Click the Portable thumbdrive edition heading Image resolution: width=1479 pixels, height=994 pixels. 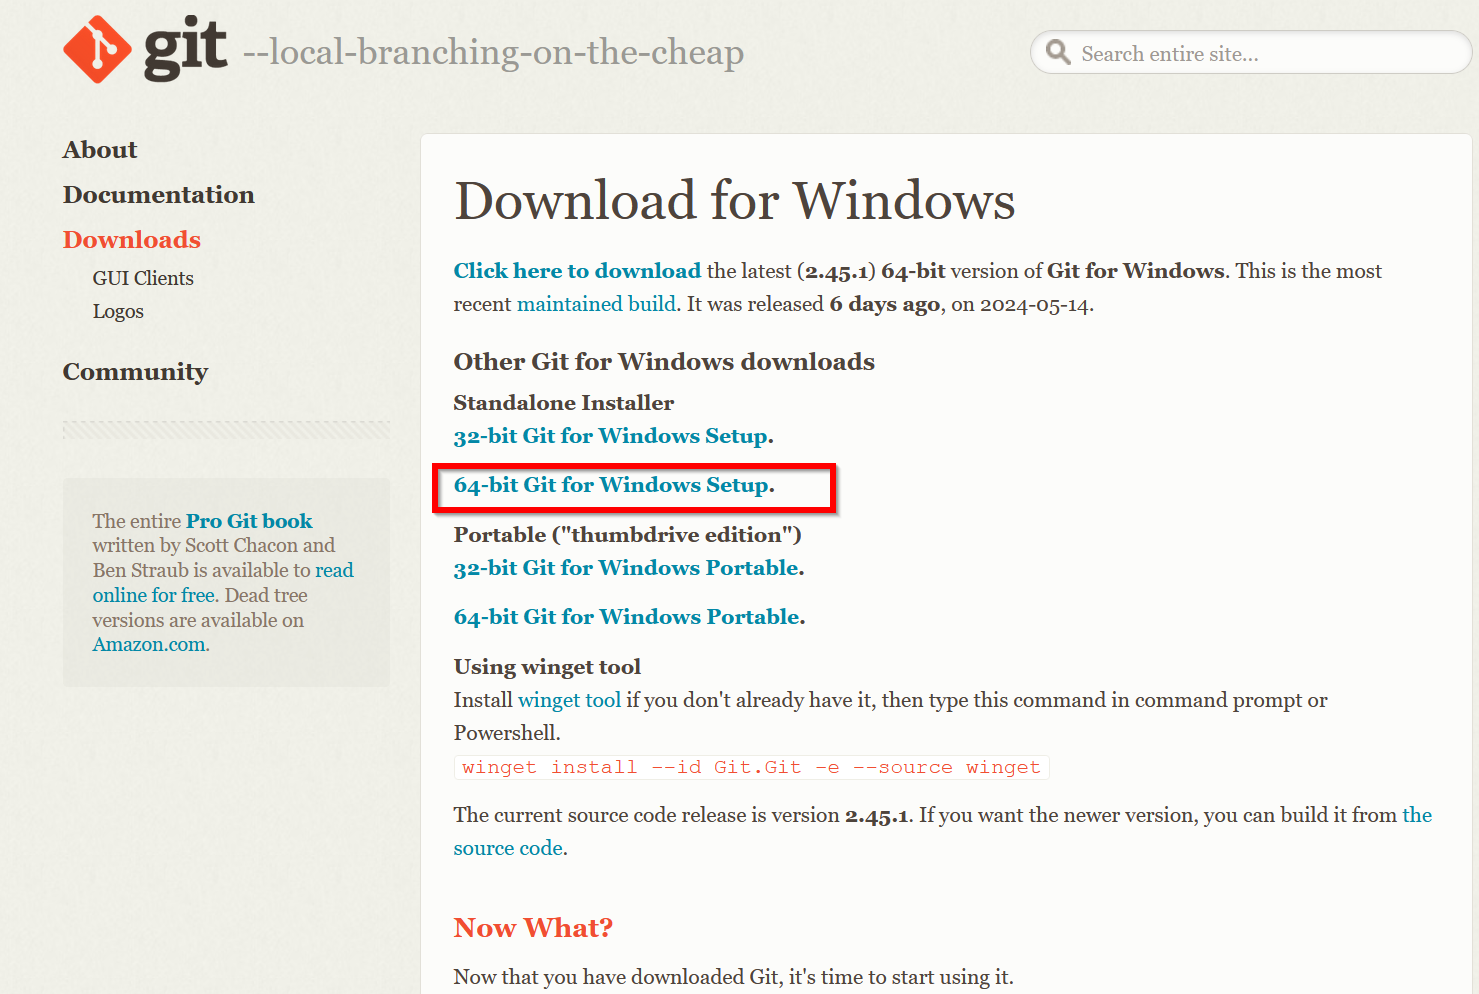point(628,535)
